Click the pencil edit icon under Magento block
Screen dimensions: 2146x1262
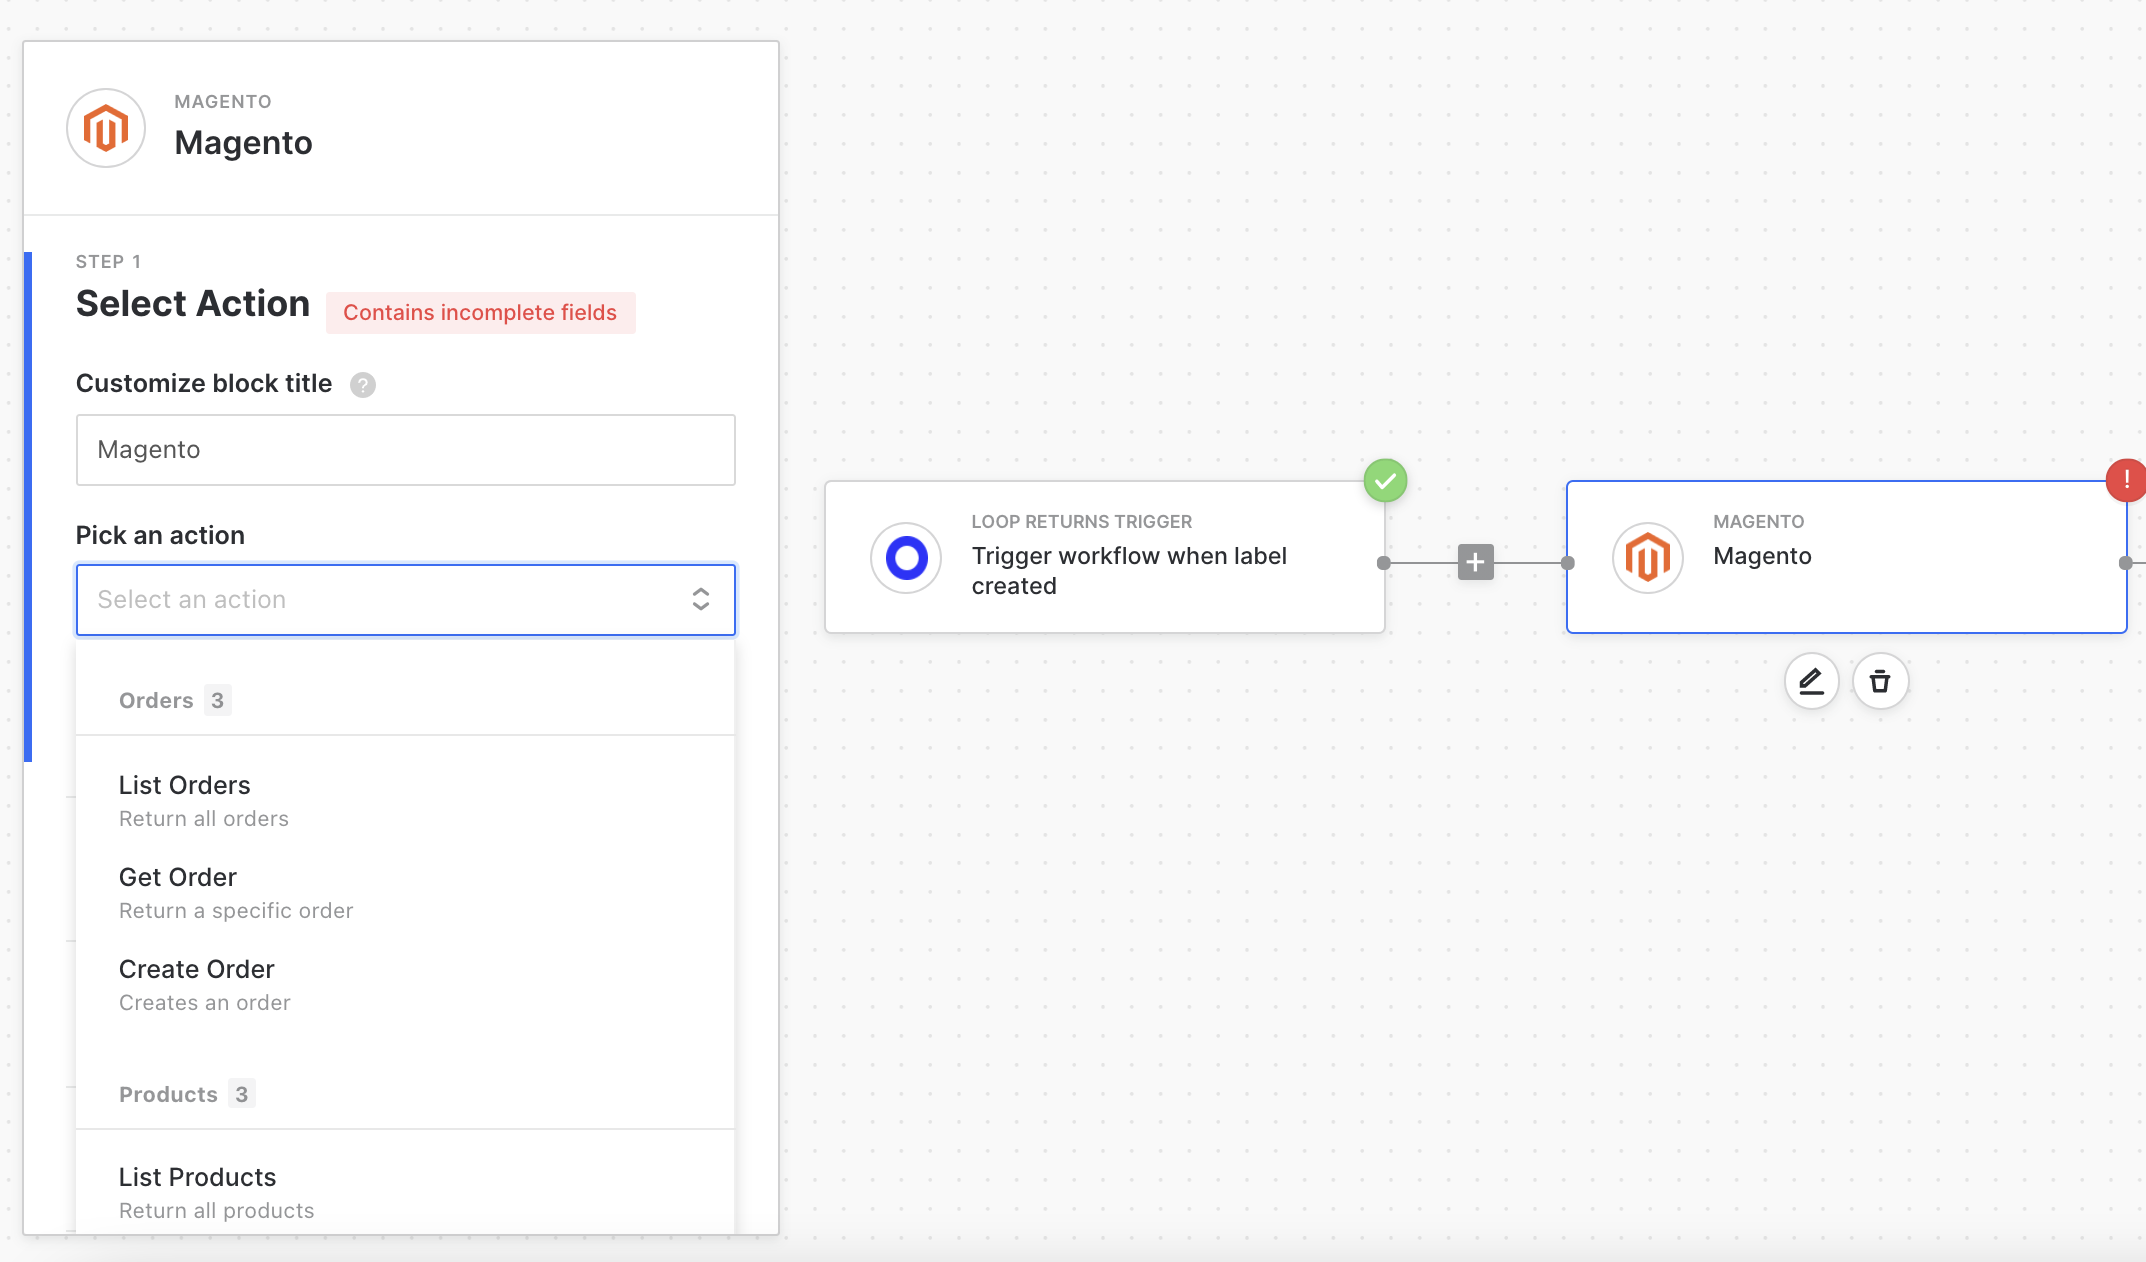pos(1811,682)
